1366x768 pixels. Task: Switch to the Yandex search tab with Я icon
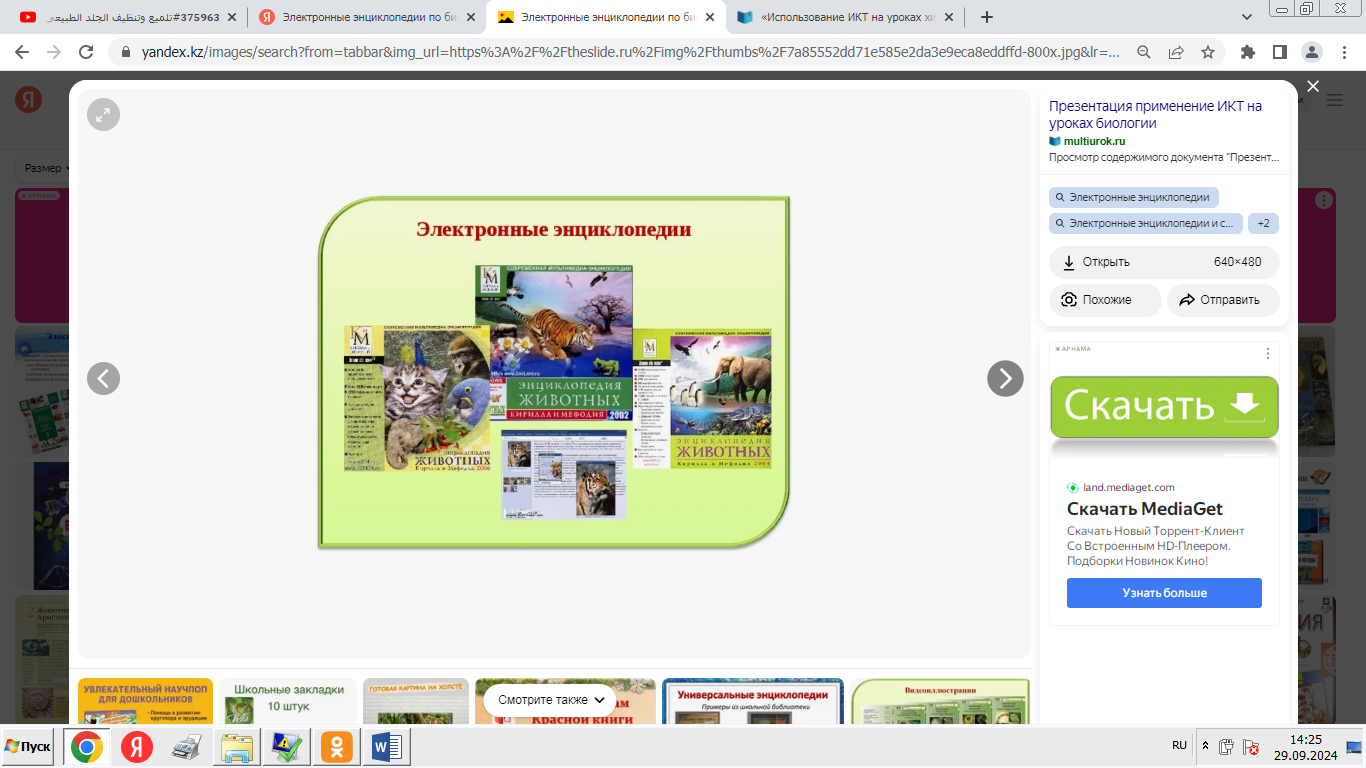(366, 17)
